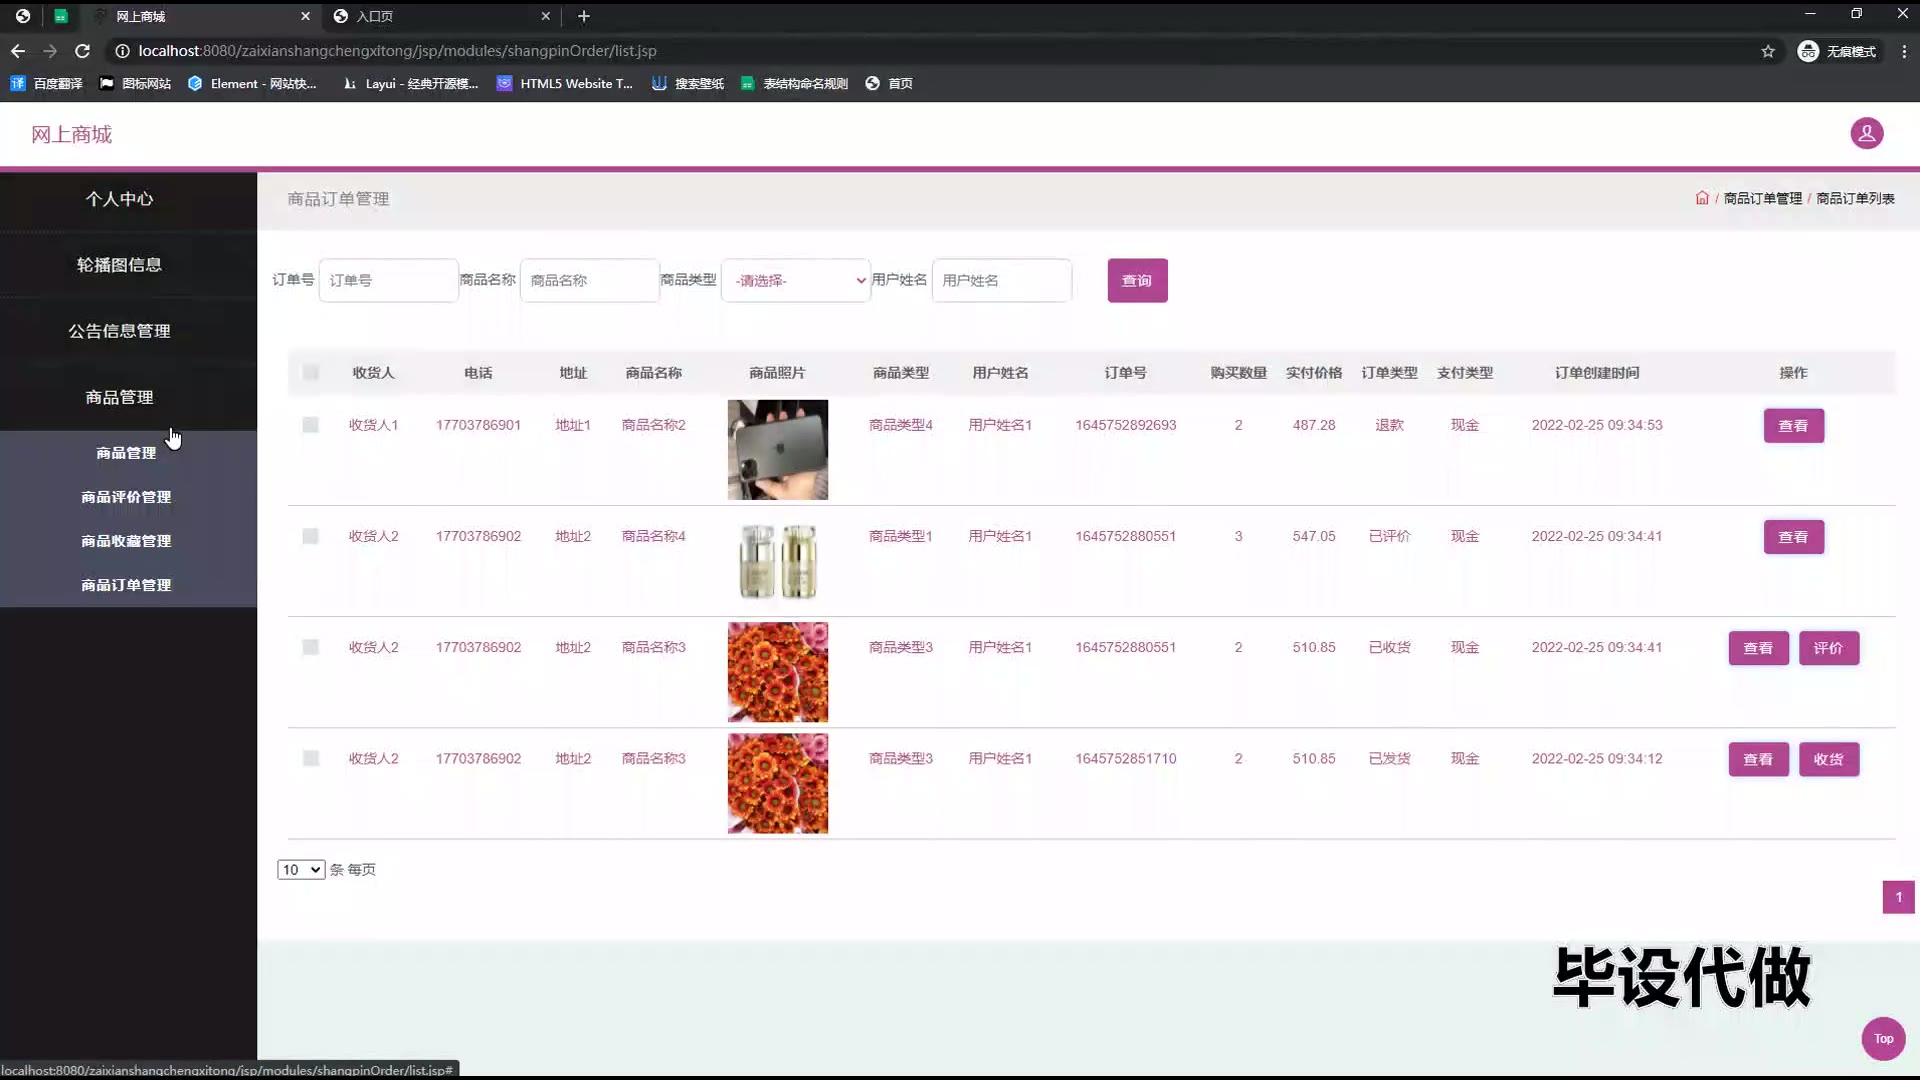The image size is (1920, 1080).
Task: Open the 商品类型 请选择 dropdown
Action: pyautogui.click(x=796, y=281)
